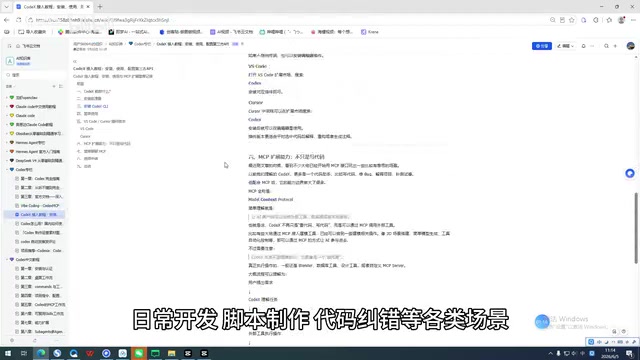Viewport: 640px width, 360px height.
Task: Open the WeChat green taskbar icon
Action: pyautogui.click(x=139, y=353)
